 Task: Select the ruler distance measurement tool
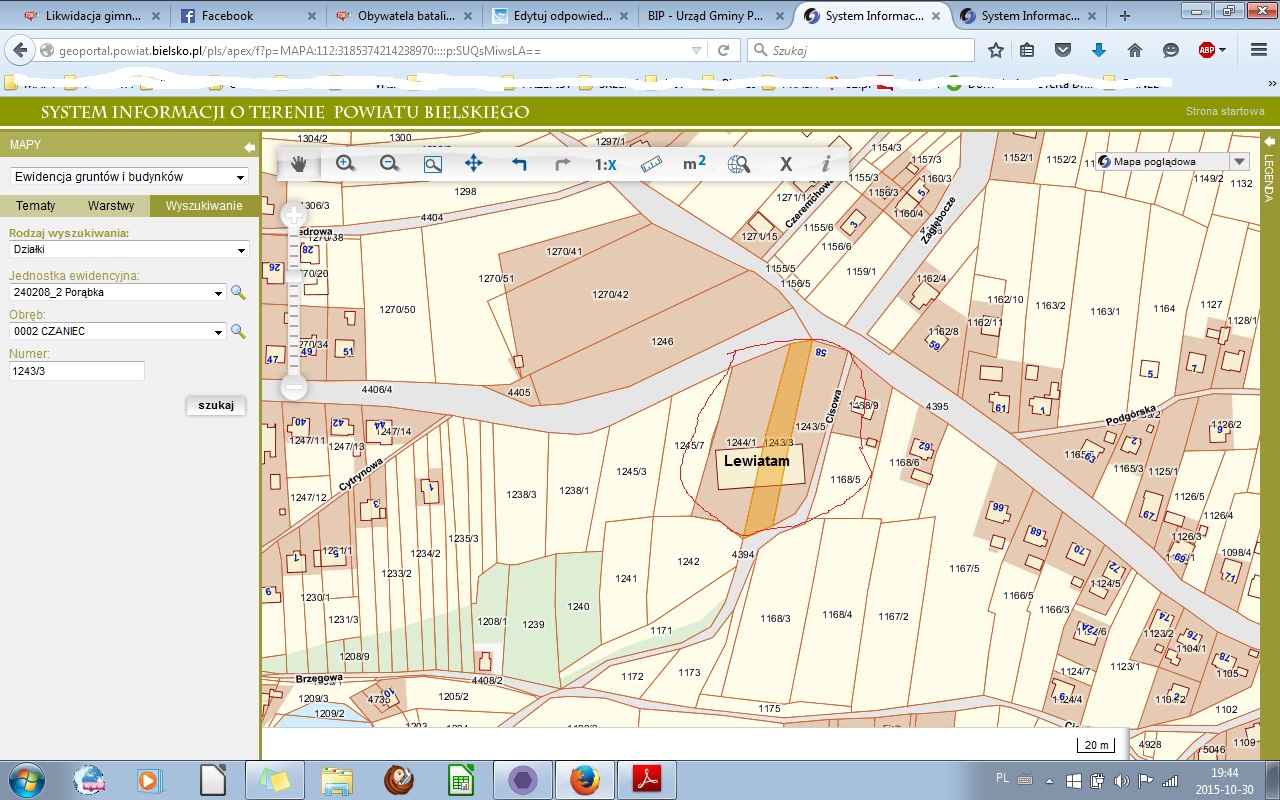652,165
